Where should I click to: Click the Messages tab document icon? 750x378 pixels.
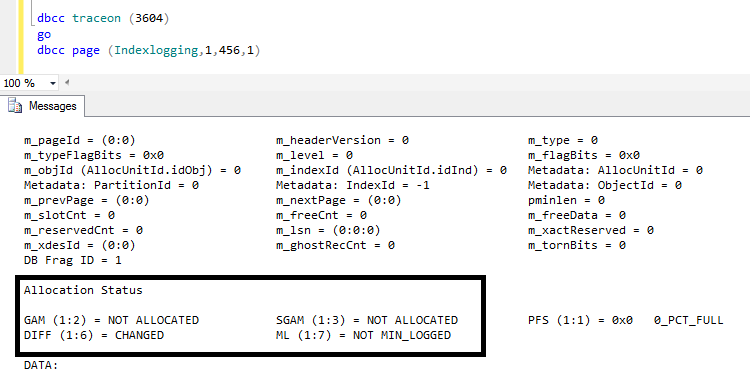pyautogui.click(x=15, y=106)
